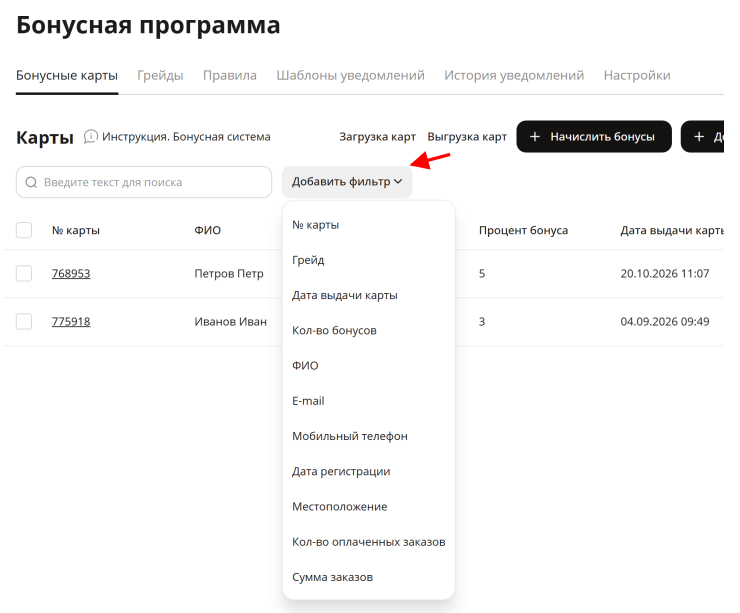This screenshot has width=740, height=613.
Task: Click the ФИО column header
Action: (x=208, y=230)
